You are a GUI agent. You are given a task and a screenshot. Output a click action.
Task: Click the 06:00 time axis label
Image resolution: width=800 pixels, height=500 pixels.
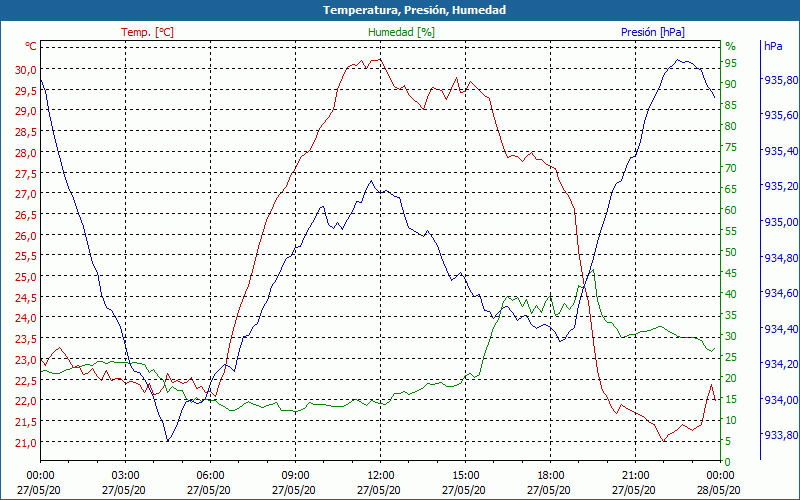(210, 476)
